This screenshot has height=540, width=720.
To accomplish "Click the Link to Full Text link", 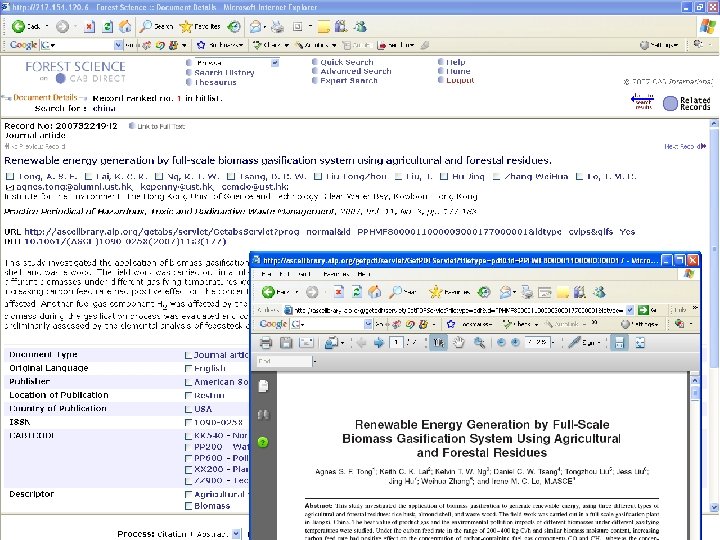I will 160,127.
